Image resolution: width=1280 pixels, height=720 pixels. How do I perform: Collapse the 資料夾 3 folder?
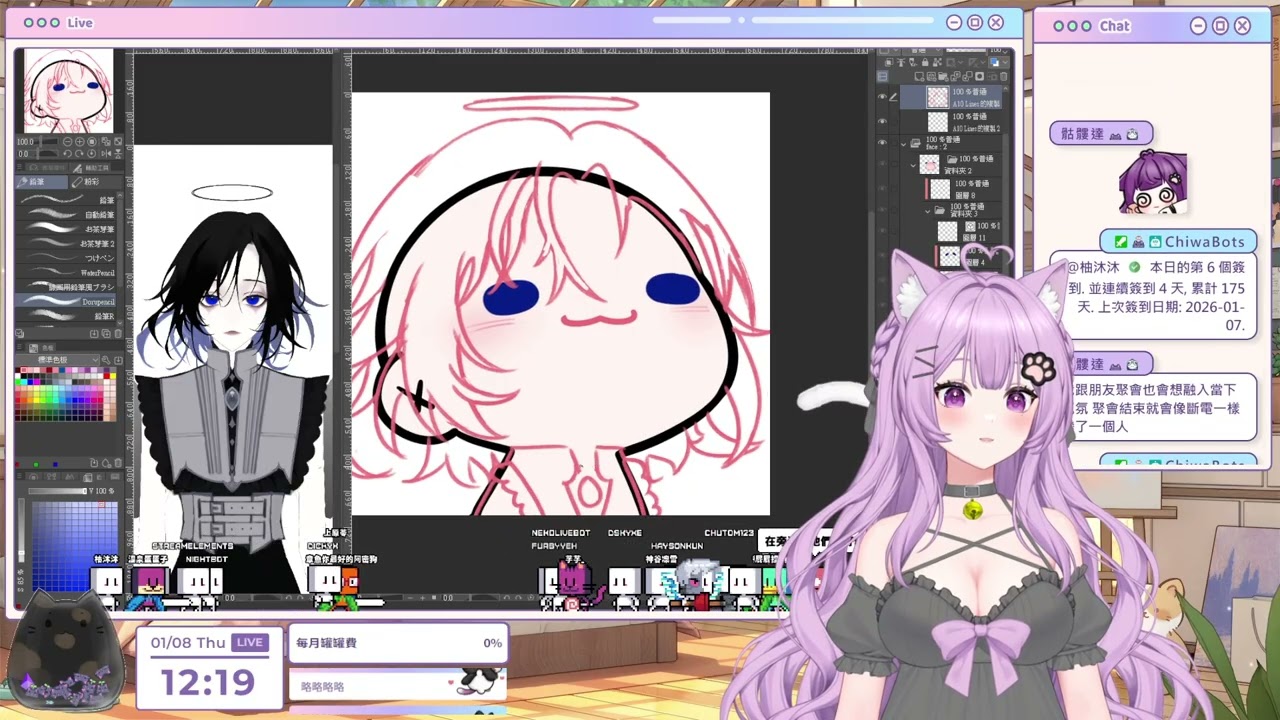(927, 212)
